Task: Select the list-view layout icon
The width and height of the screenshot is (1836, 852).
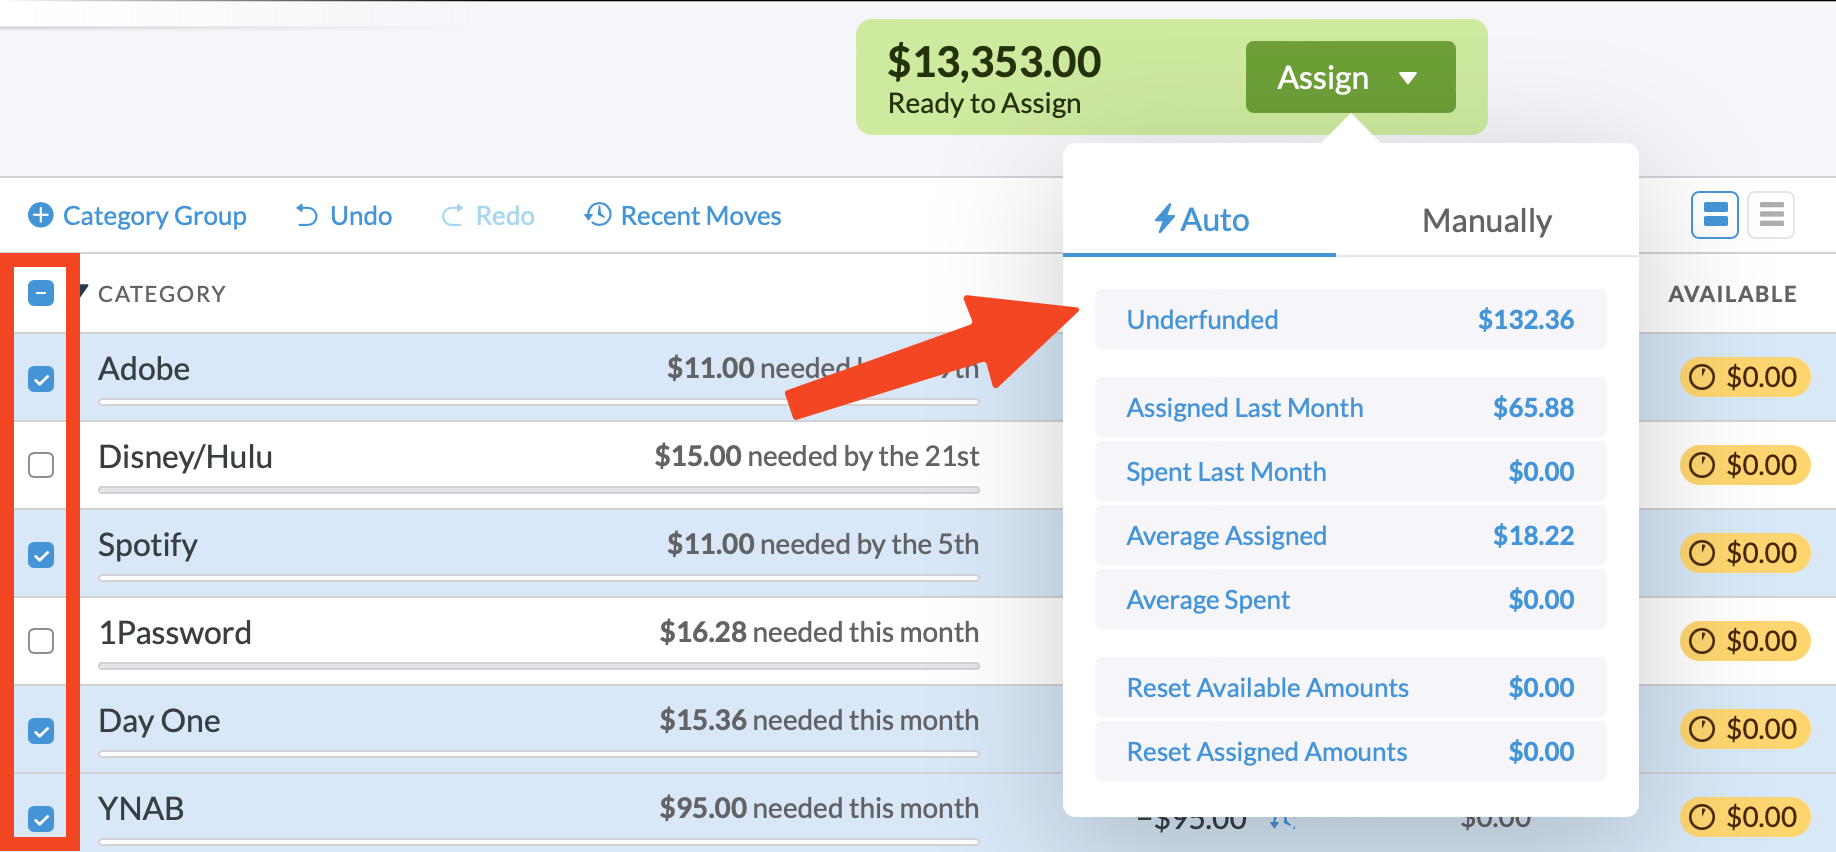Action: [x=1770, y=214]
